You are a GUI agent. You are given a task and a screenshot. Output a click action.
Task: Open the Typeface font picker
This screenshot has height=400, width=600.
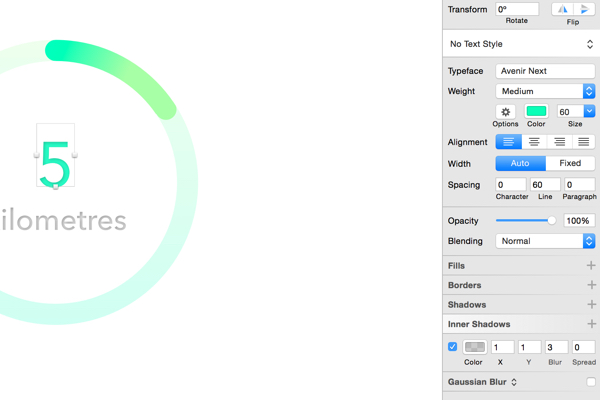545,71
